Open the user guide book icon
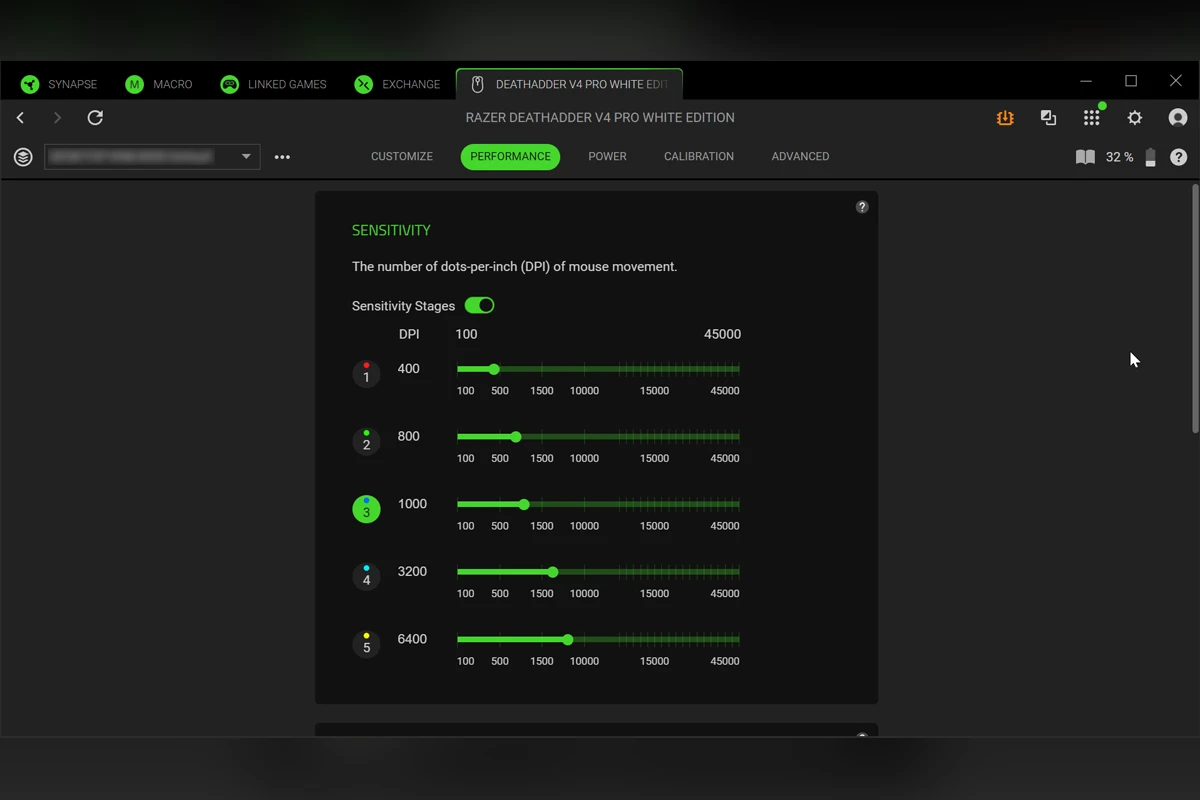The width and height of the screenshot is (1200, 800). point(1085,157)
